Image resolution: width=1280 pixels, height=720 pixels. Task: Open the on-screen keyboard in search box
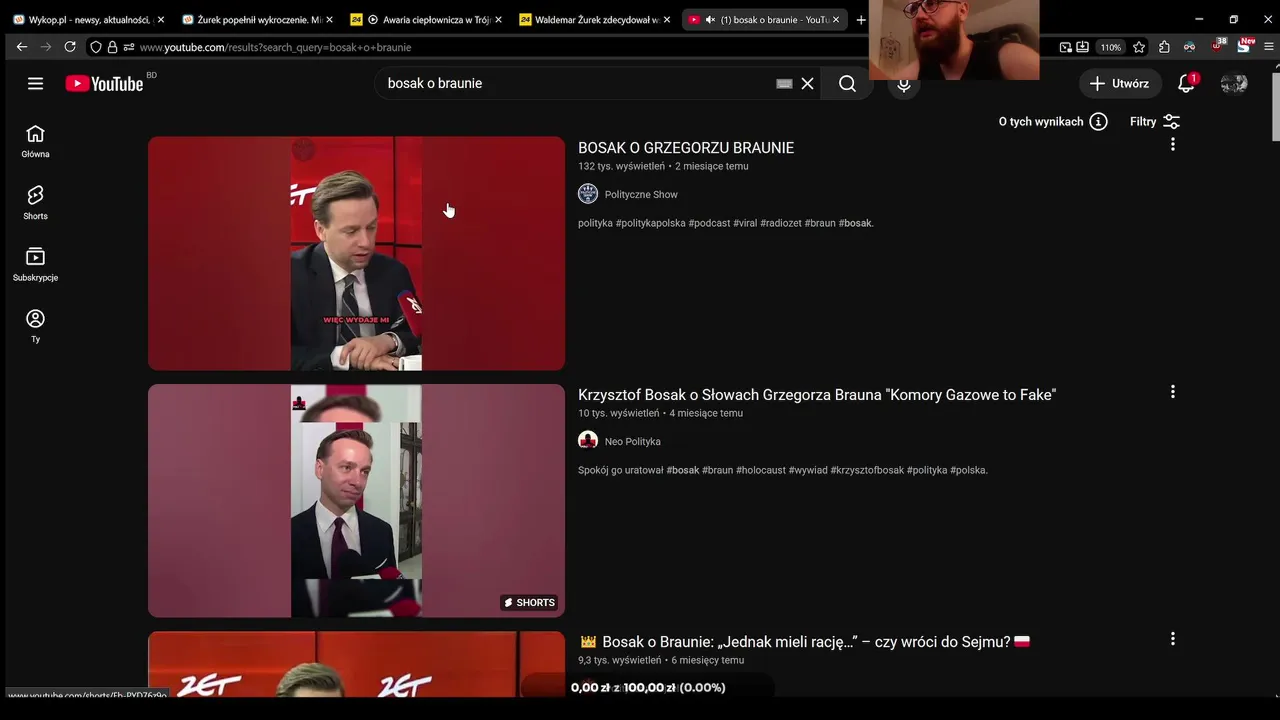[x=784, y=84]
